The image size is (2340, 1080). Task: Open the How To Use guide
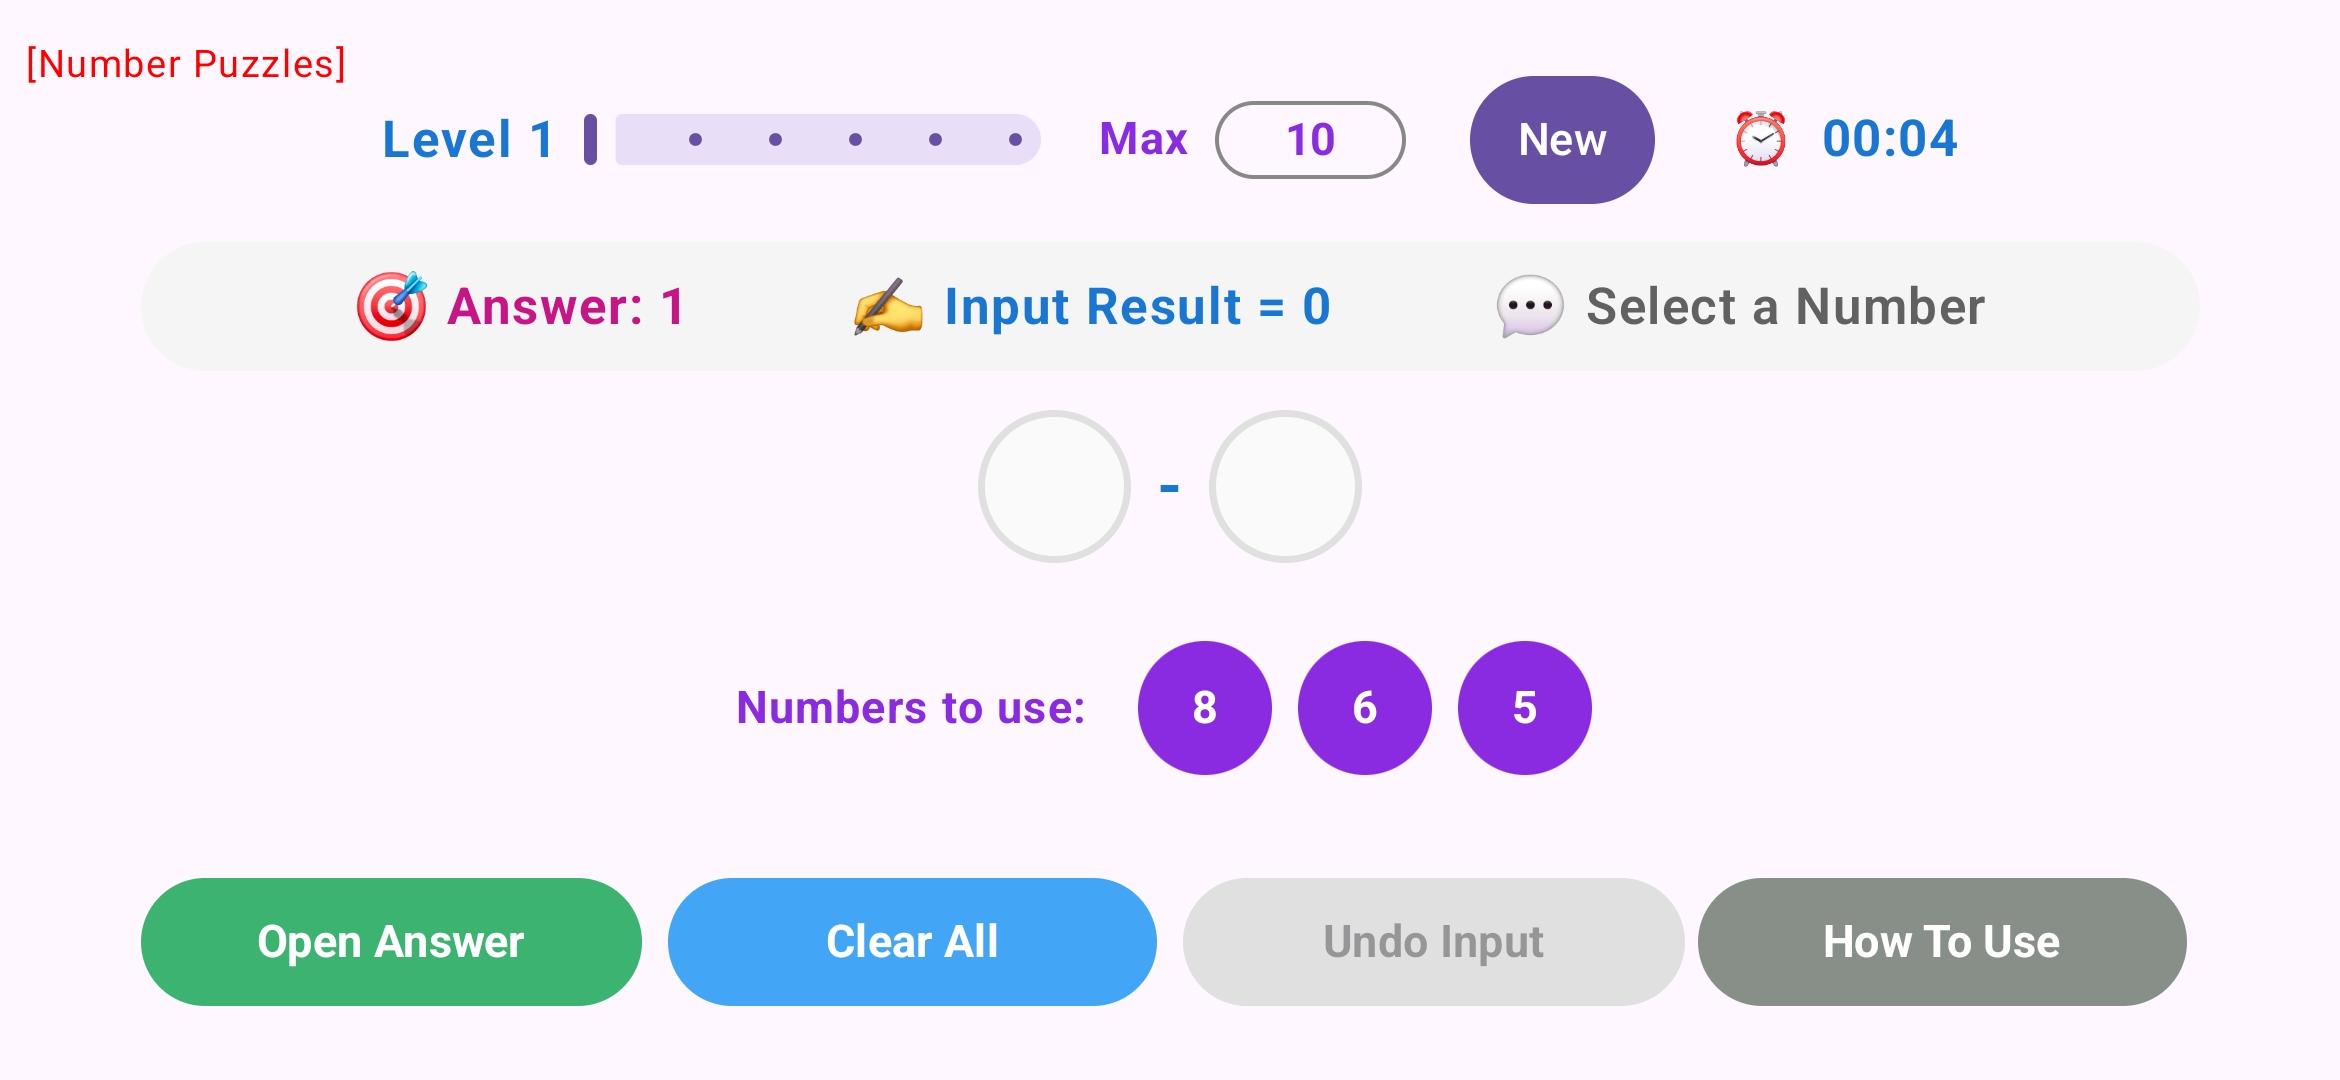tap(1941, 942)
